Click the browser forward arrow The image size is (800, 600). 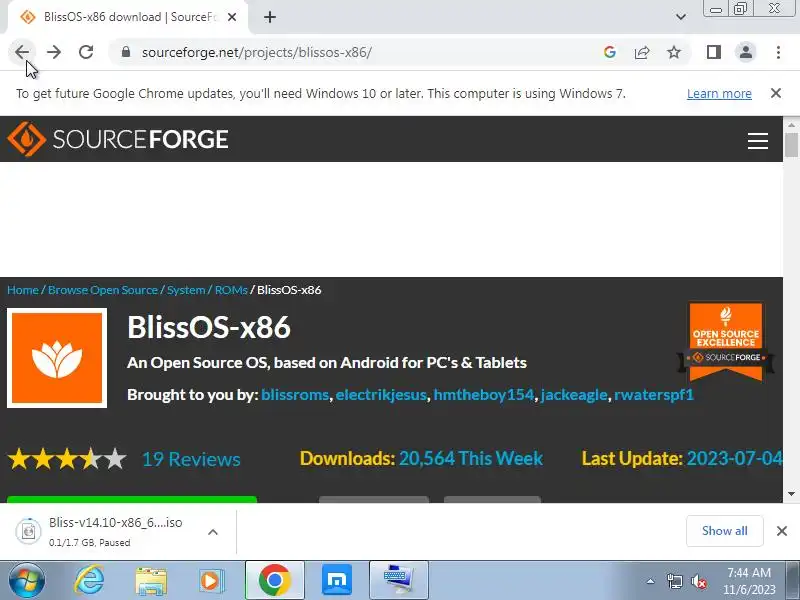coord(54,52)
